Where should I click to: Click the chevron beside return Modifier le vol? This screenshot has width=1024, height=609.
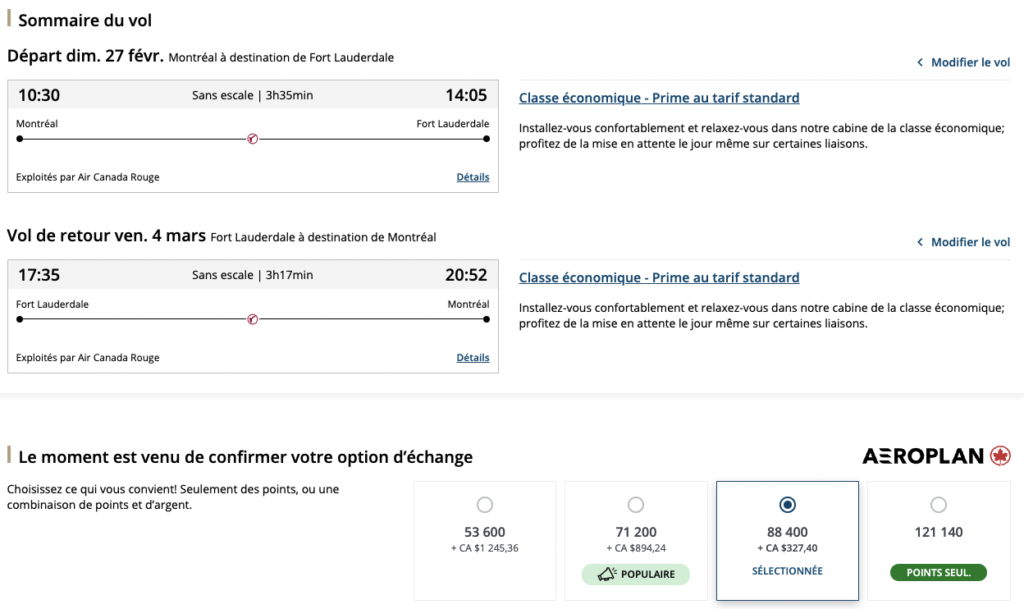[920, 242]
